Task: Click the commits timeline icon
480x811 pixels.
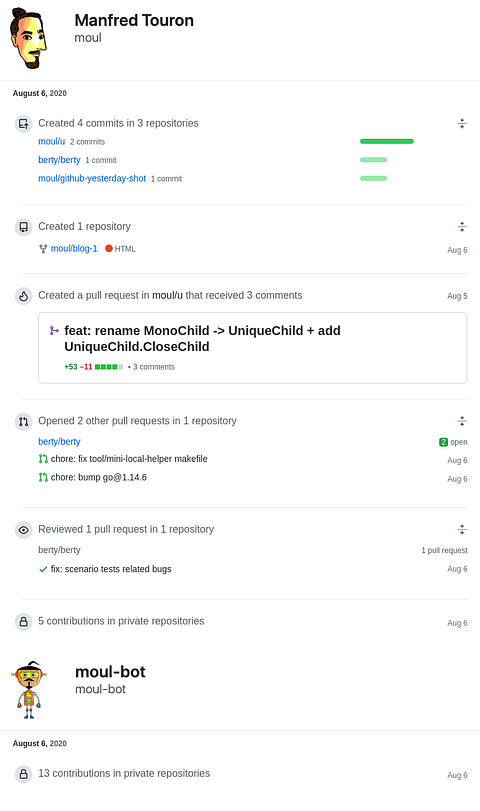Action: [x=23, y=124]
